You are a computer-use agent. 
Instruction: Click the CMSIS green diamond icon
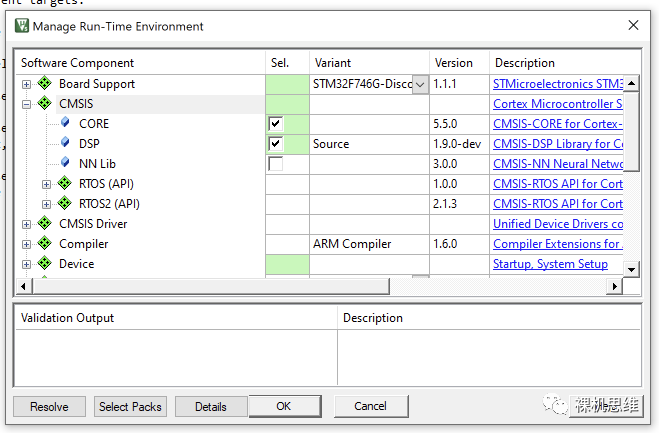coord(45,103)
